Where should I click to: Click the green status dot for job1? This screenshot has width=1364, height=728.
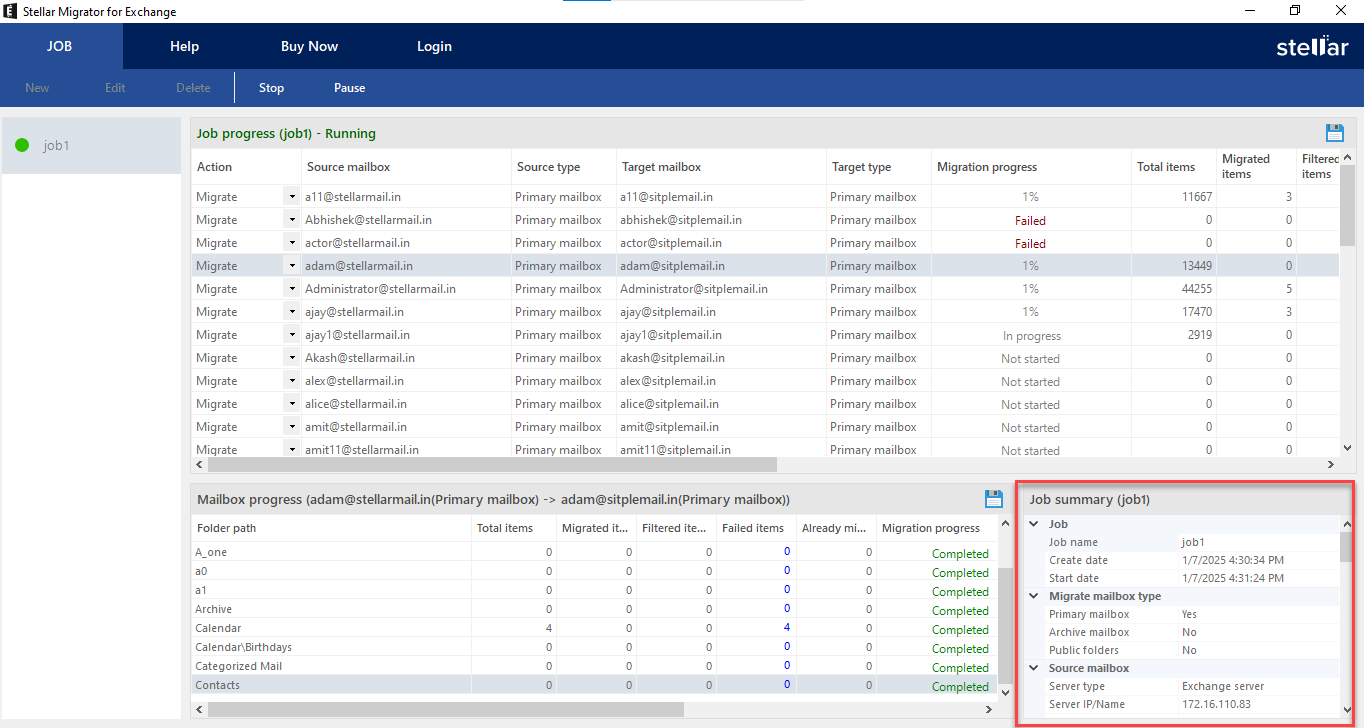[x=22, y=145]
